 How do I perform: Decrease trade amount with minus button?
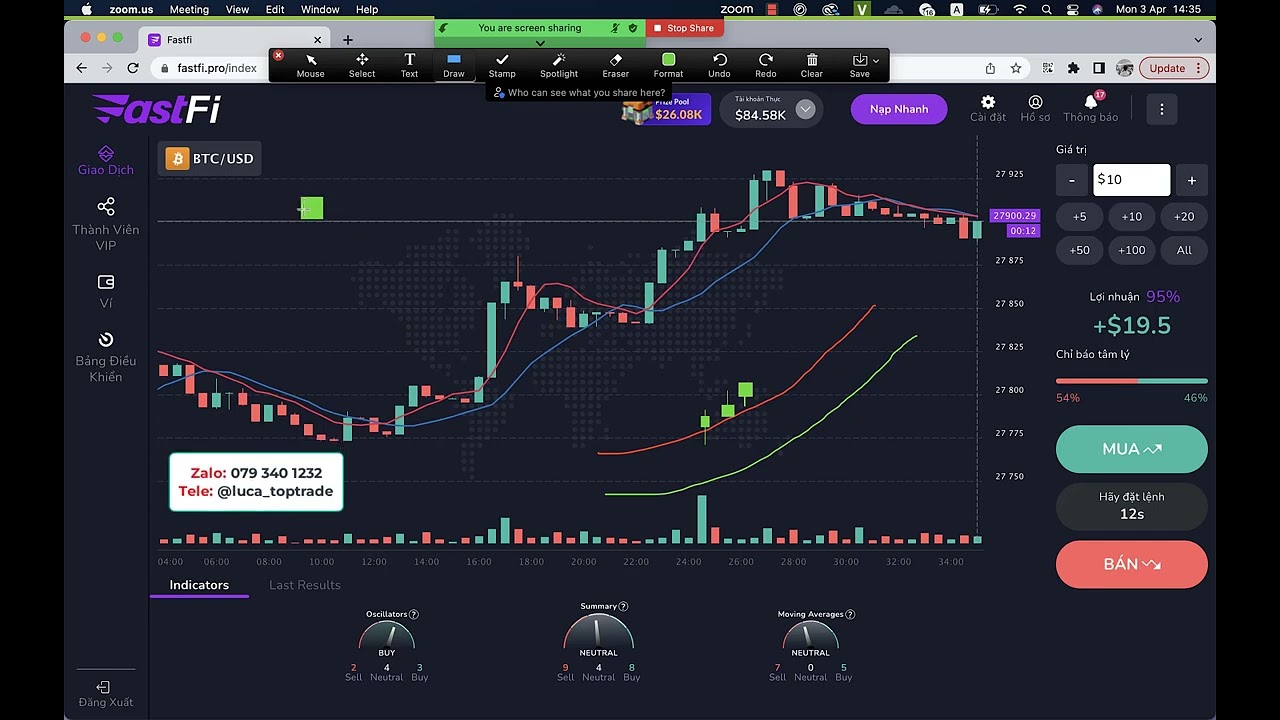click(1072, 180)
